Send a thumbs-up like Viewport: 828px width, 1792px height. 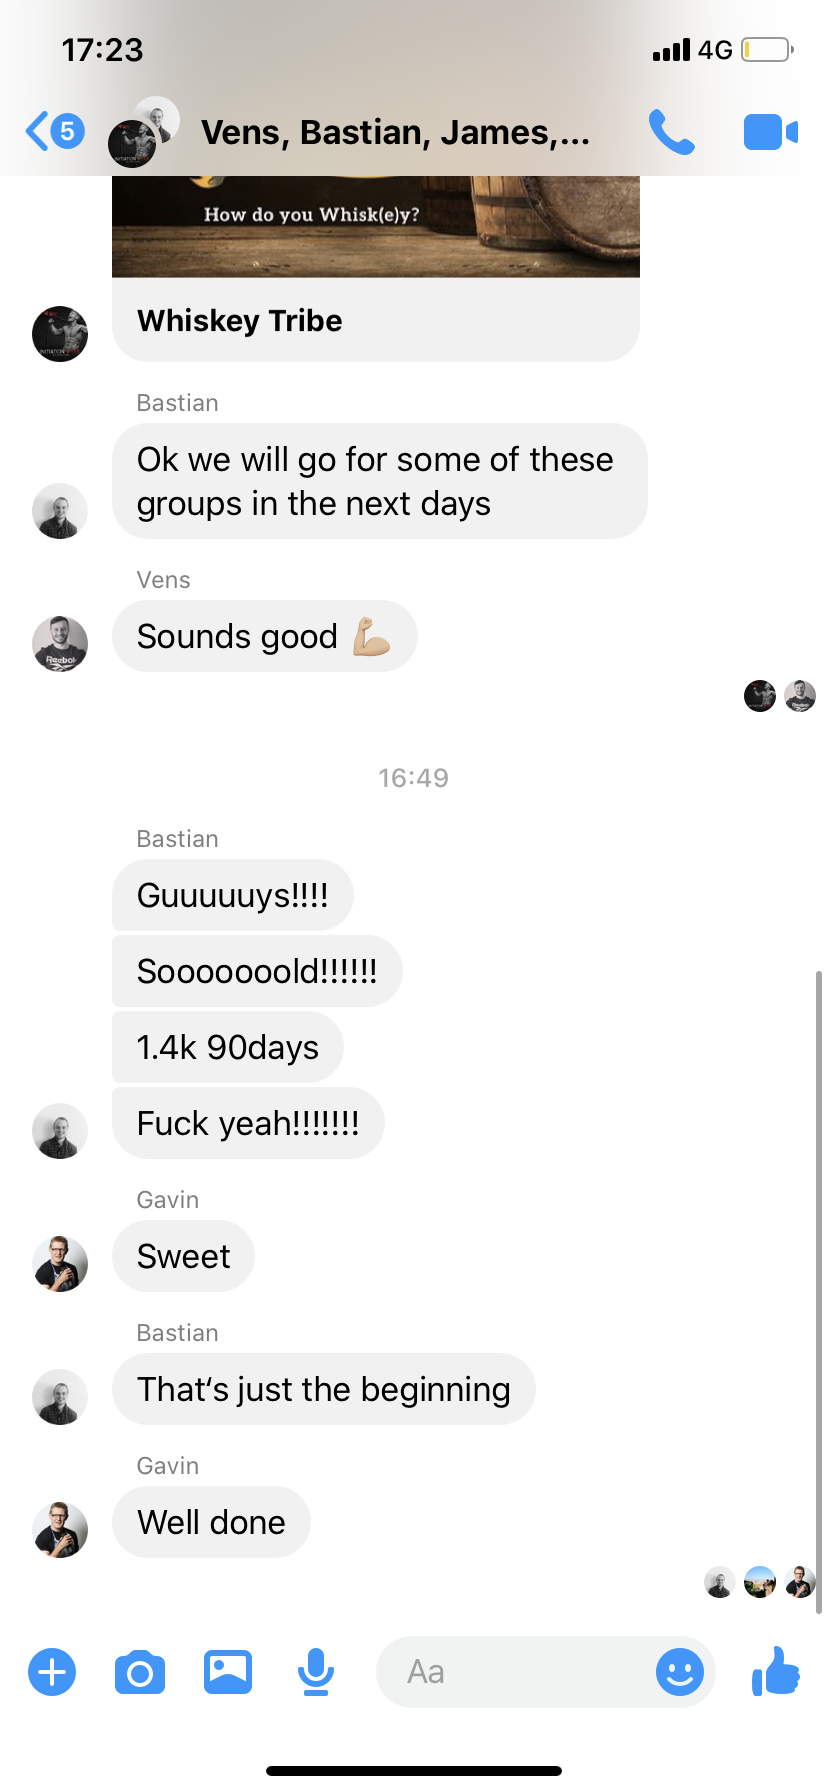pyautogui.click(x=776, y=1670)
